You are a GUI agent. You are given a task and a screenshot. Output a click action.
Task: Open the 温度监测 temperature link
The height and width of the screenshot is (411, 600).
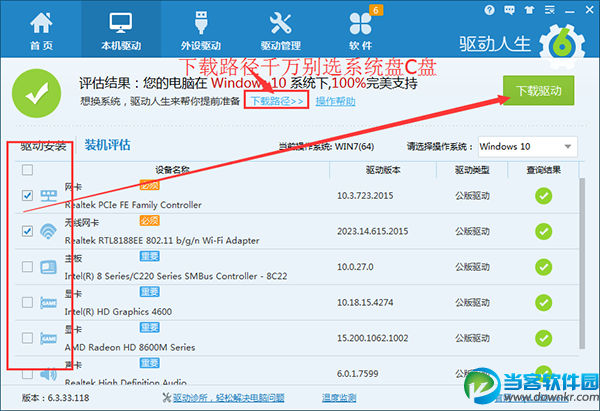tap(339, 398)
